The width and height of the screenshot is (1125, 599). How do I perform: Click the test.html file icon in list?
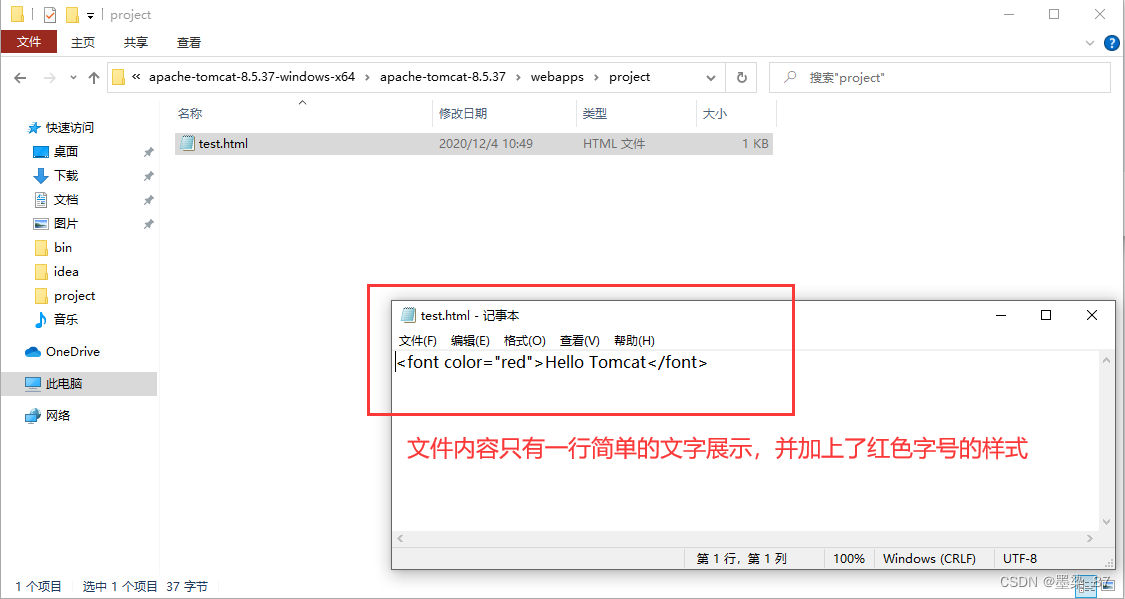tap(187, 143)
